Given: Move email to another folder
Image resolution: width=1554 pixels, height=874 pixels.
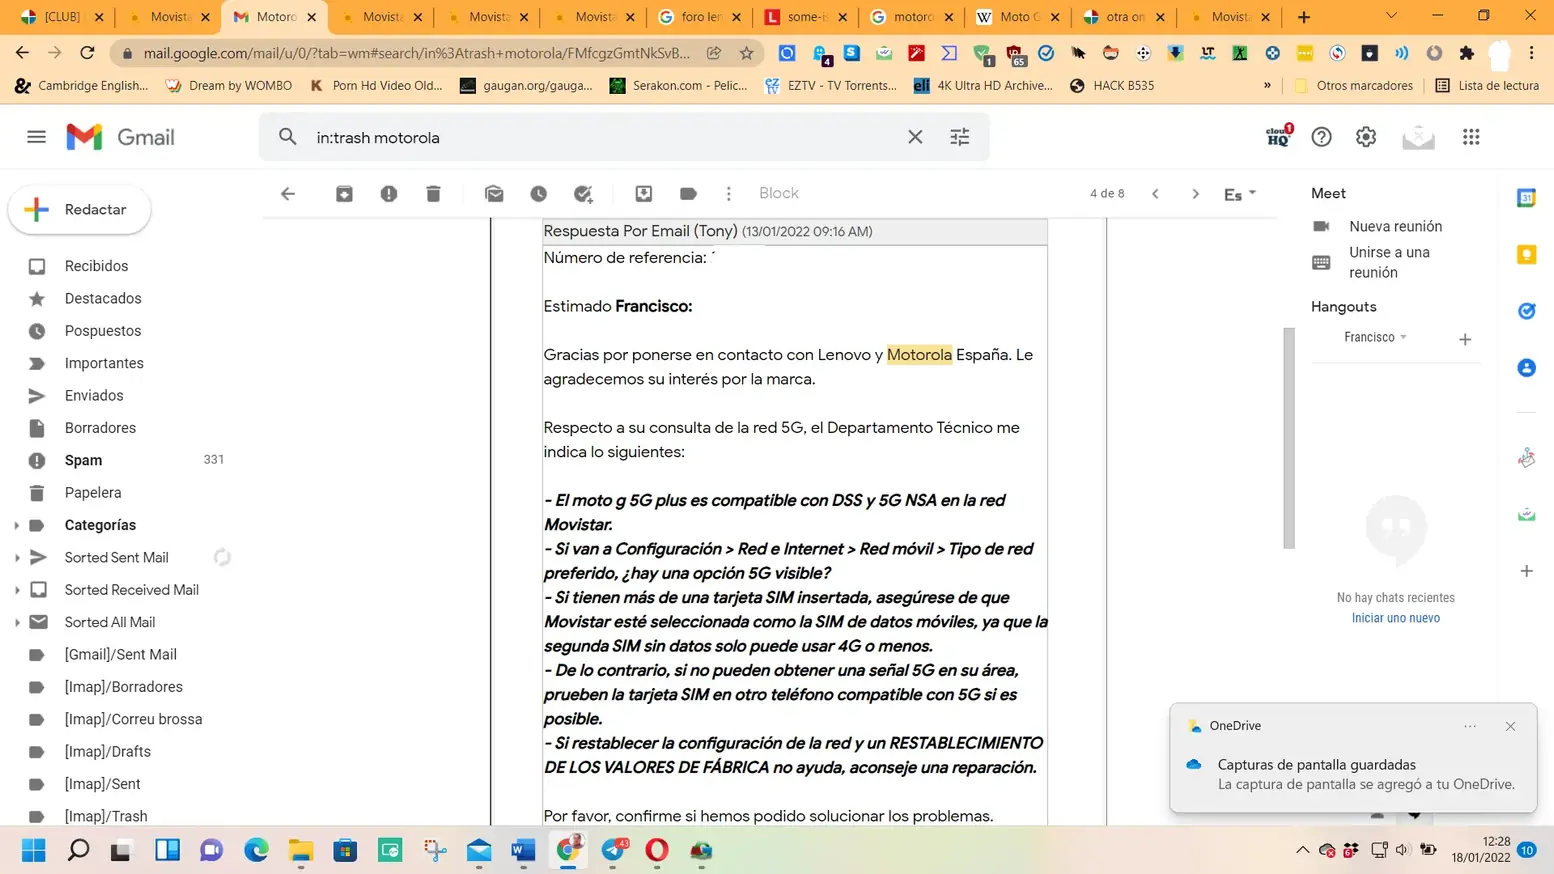Looking at the screenshot, I should [644, 194].
